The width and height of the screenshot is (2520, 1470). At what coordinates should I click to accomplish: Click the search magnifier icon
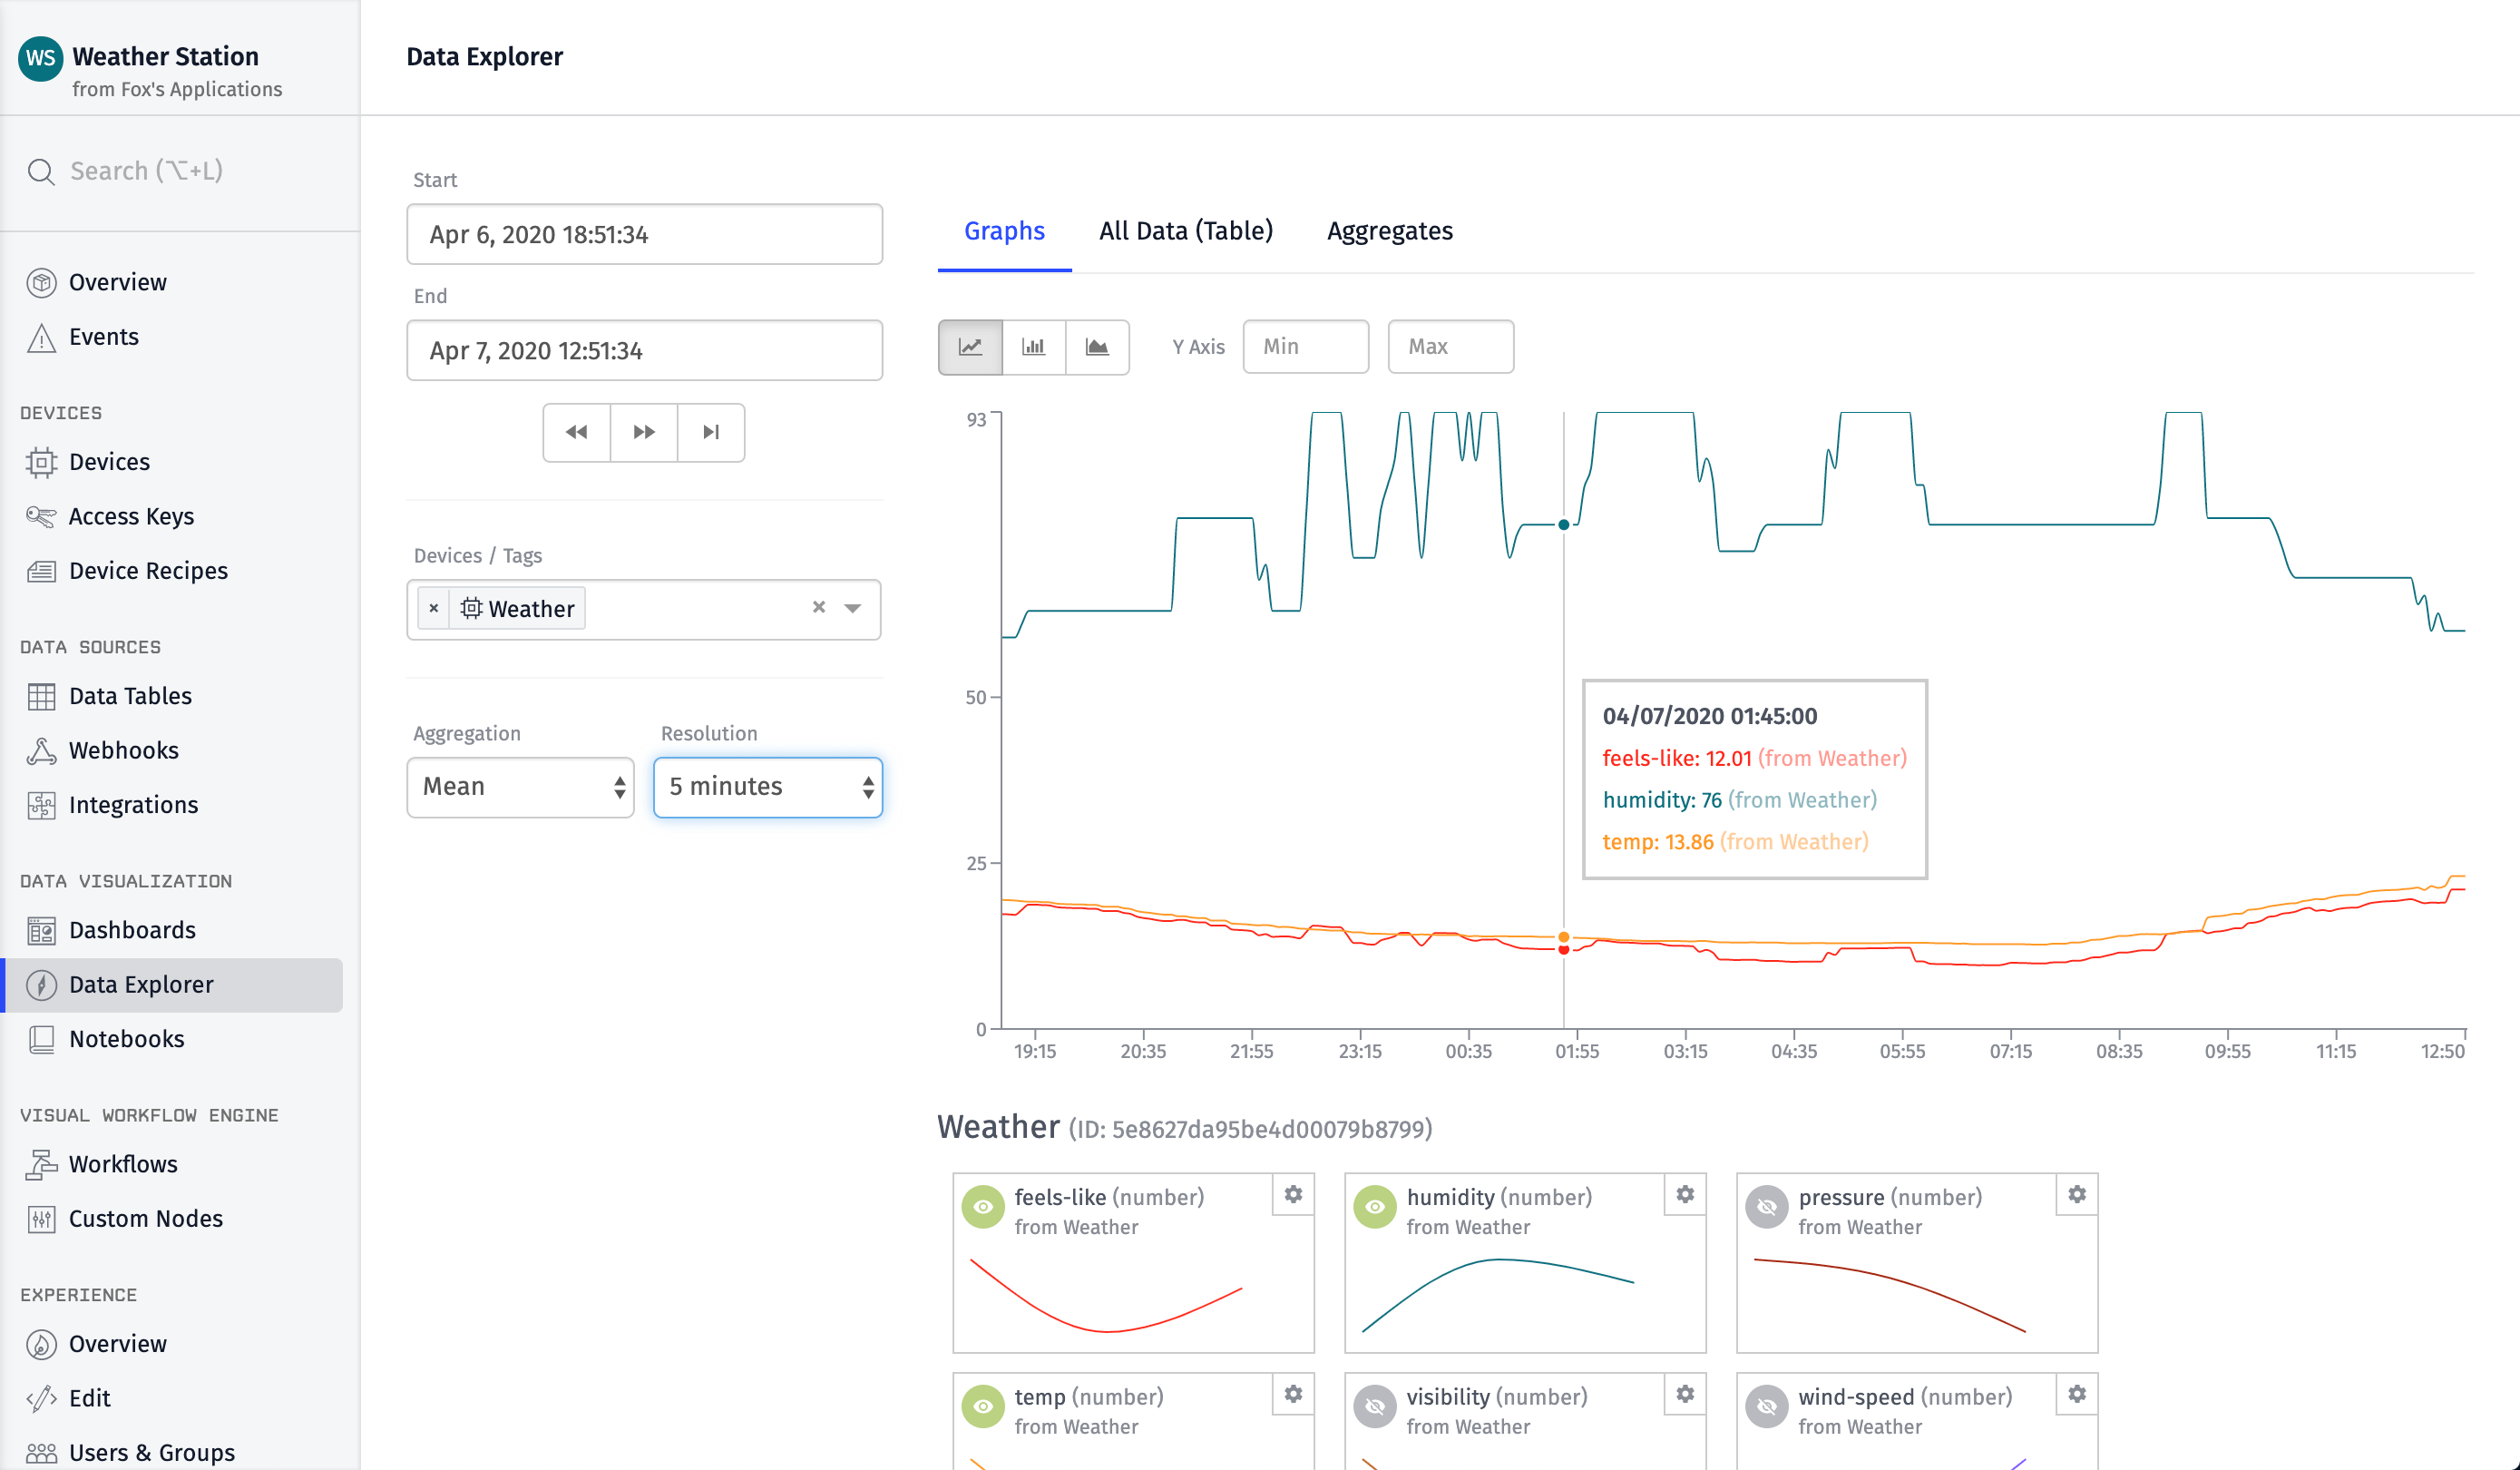[x=41, y=171]
